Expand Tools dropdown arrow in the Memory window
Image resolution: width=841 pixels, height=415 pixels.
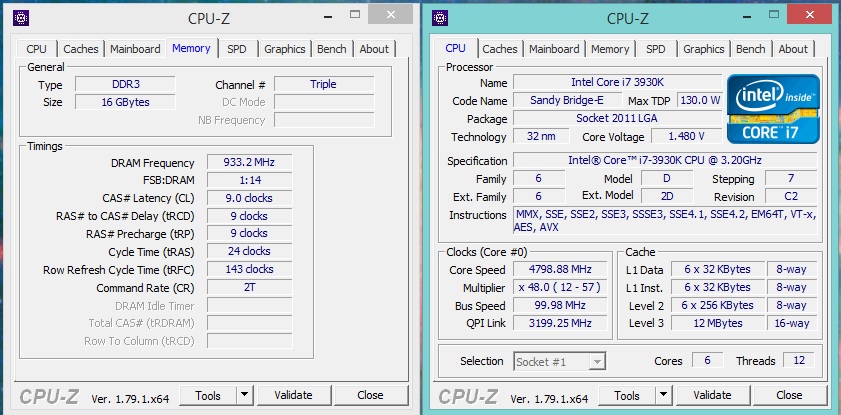pyautogui.click(x=245, y=396)
